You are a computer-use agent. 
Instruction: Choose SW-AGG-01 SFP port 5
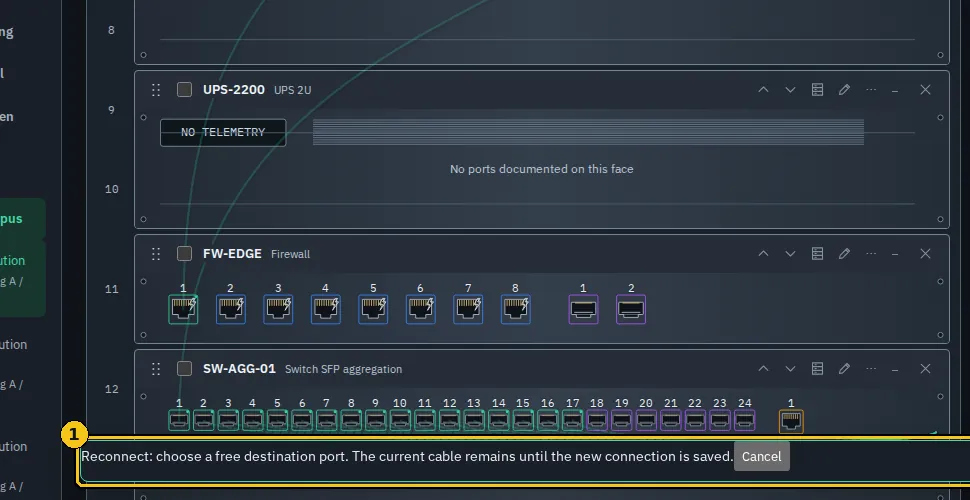(x=277, y=420)
